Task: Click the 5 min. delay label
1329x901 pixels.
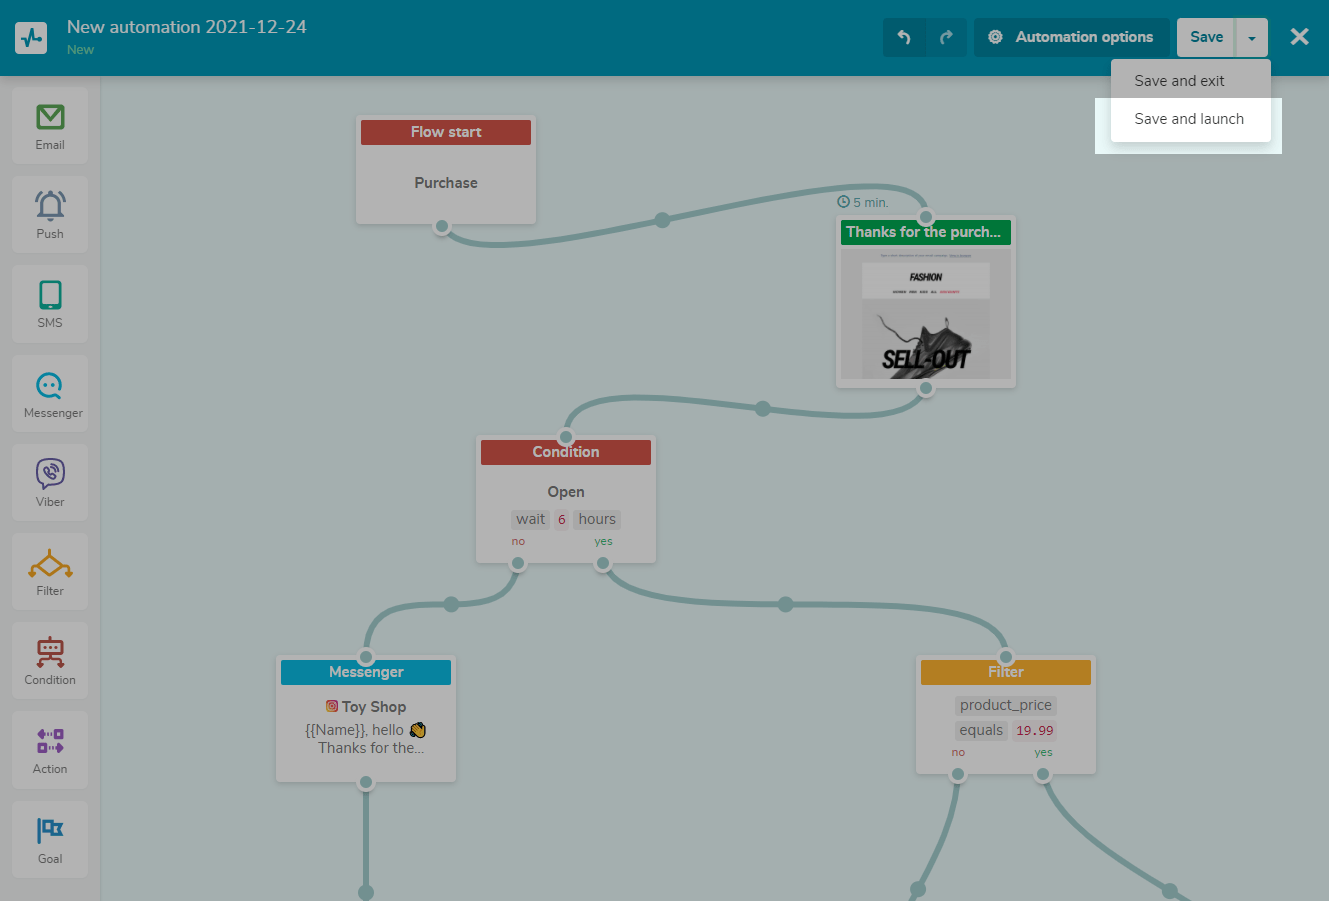Action: point(863,202)
